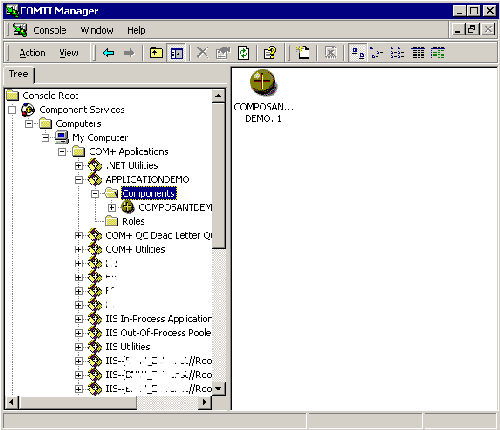This screenshot has width=500, height=430.
Task: Switch to Large Icons view
Action: pyautogui.click(x=358, y=53)
